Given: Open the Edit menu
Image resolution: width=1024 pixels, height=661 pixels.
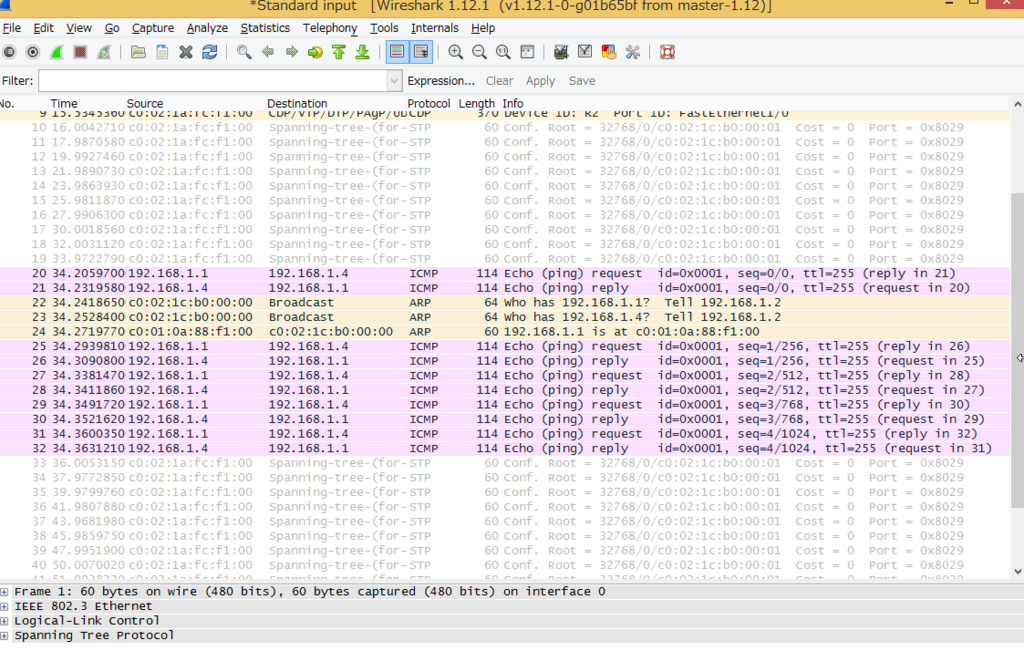Looking at the screenshot, I should tap(43, 28).
